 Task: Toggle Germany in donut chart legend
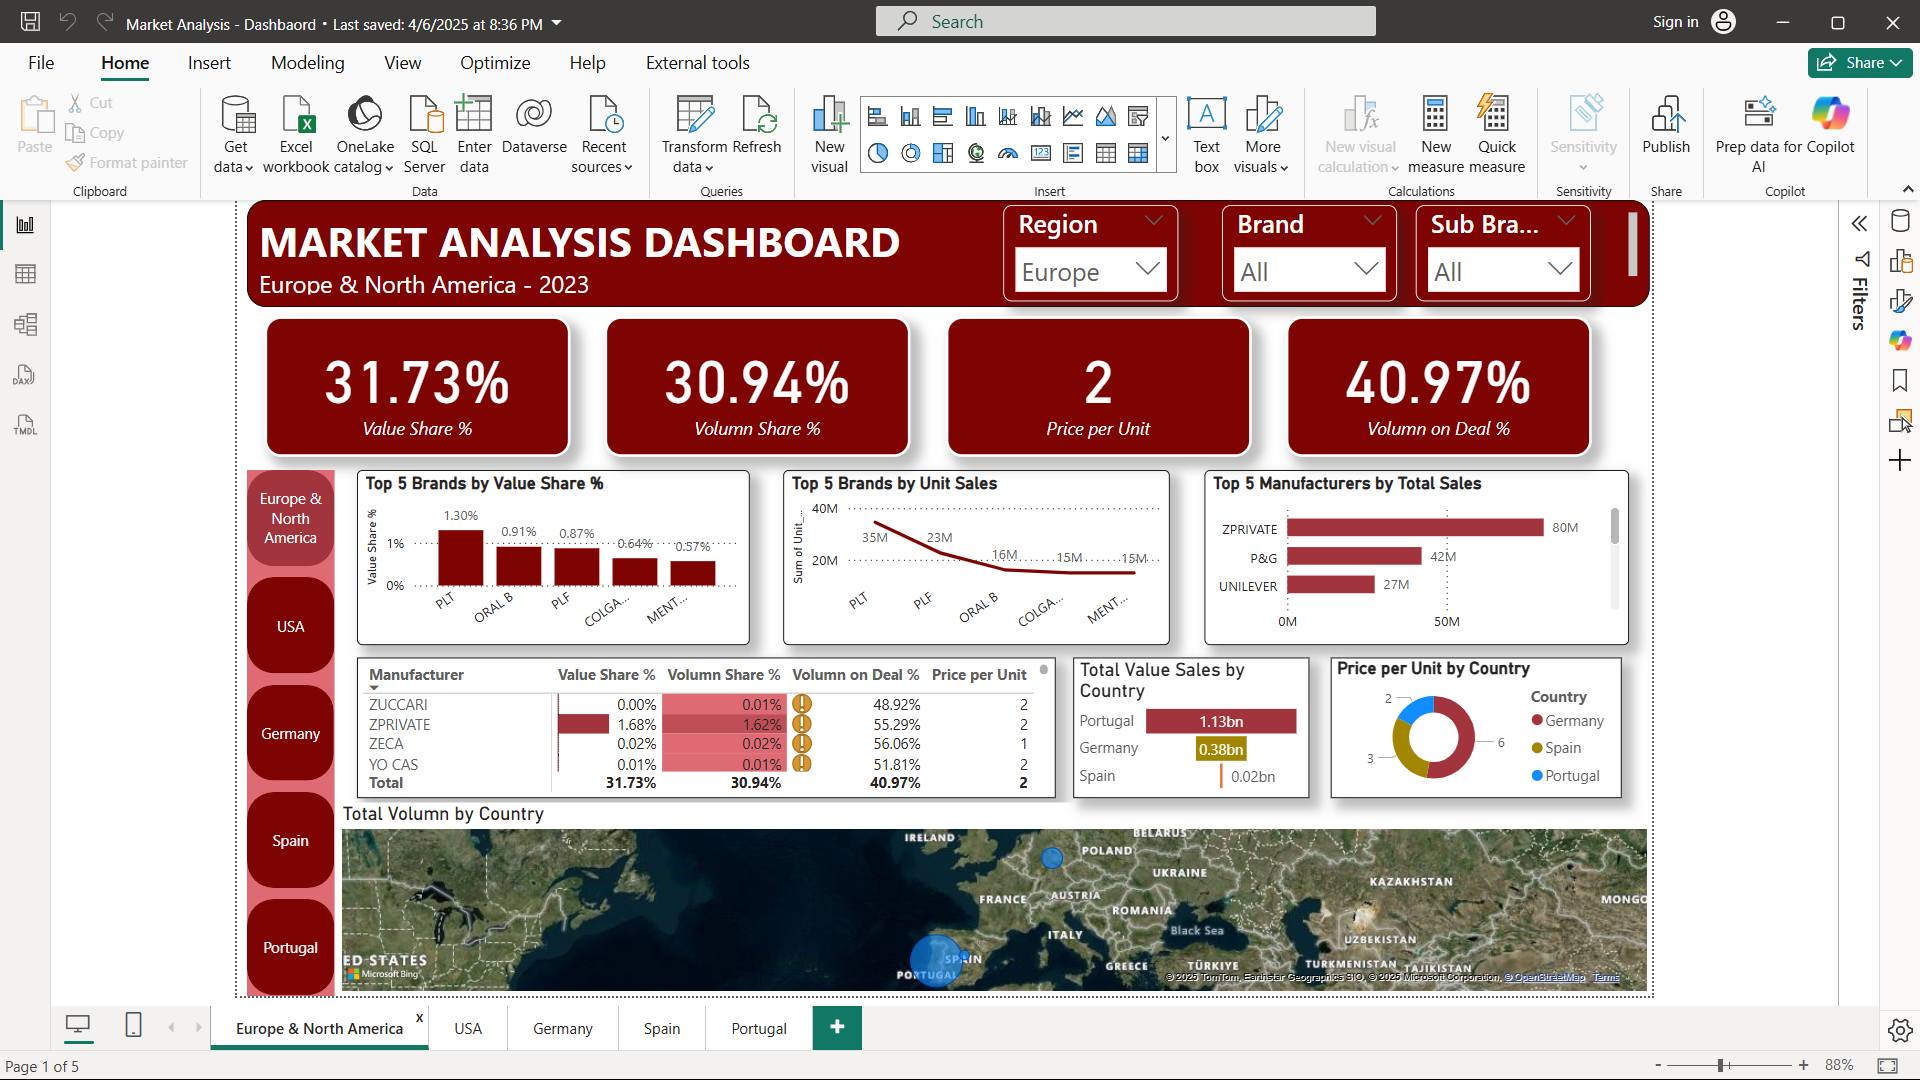coord(1567,721)
